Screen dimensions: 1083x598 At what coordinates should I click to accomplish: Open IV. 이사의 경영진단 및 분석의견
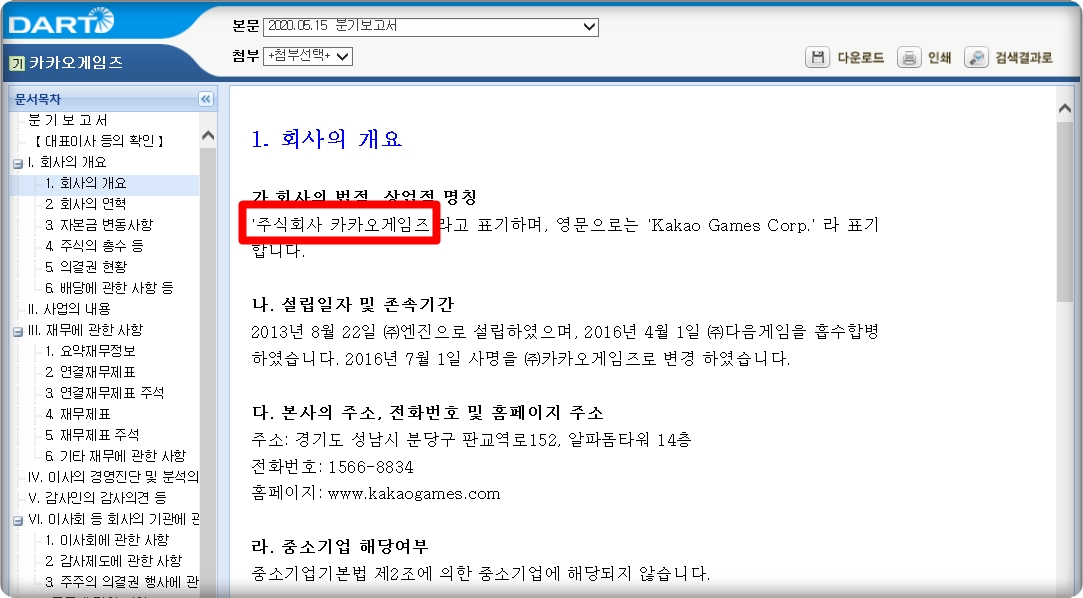(113, 476)
